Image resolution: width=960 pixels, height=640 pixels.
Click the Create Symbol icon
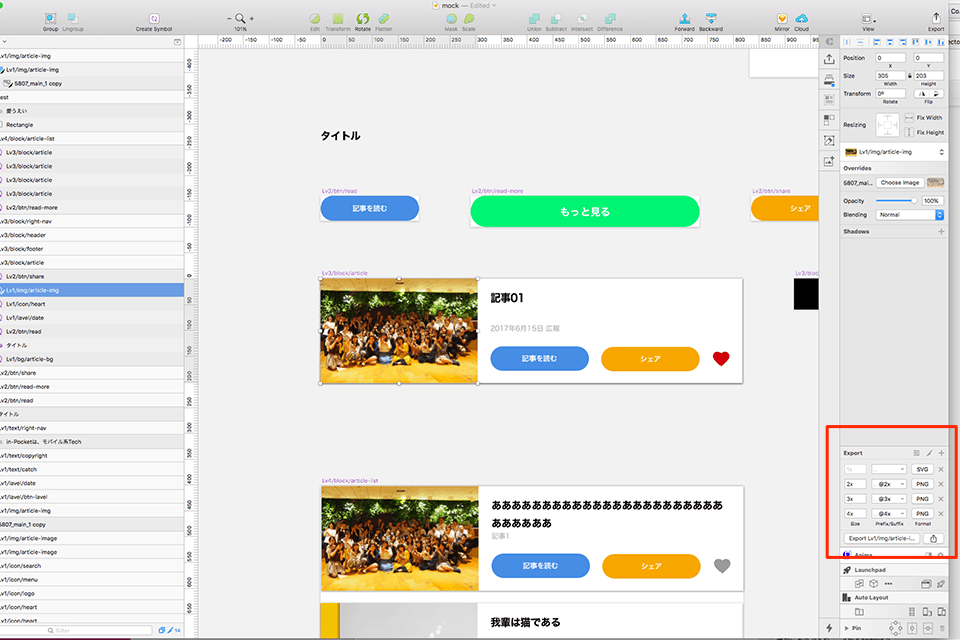coord(154,18)
